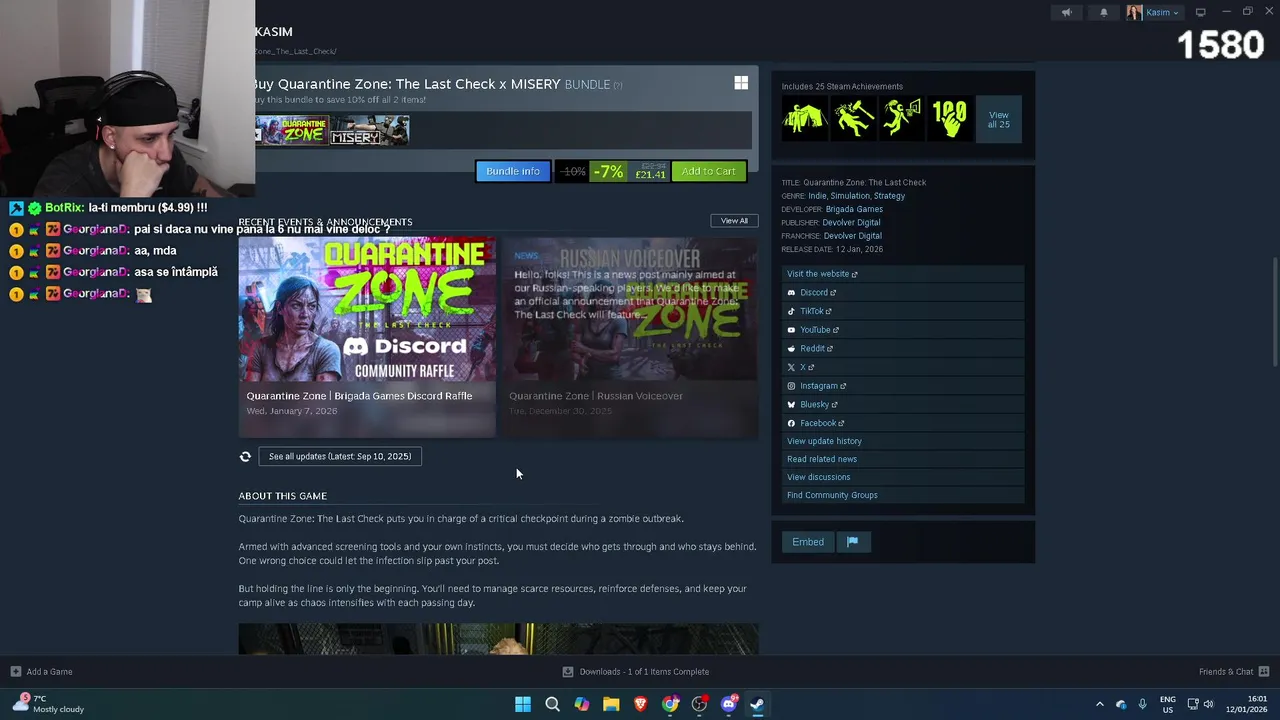The height and width of the screenshot is (720, 1280).
Task: Click the Steam taskbar icon
Action: click(758, 704)
